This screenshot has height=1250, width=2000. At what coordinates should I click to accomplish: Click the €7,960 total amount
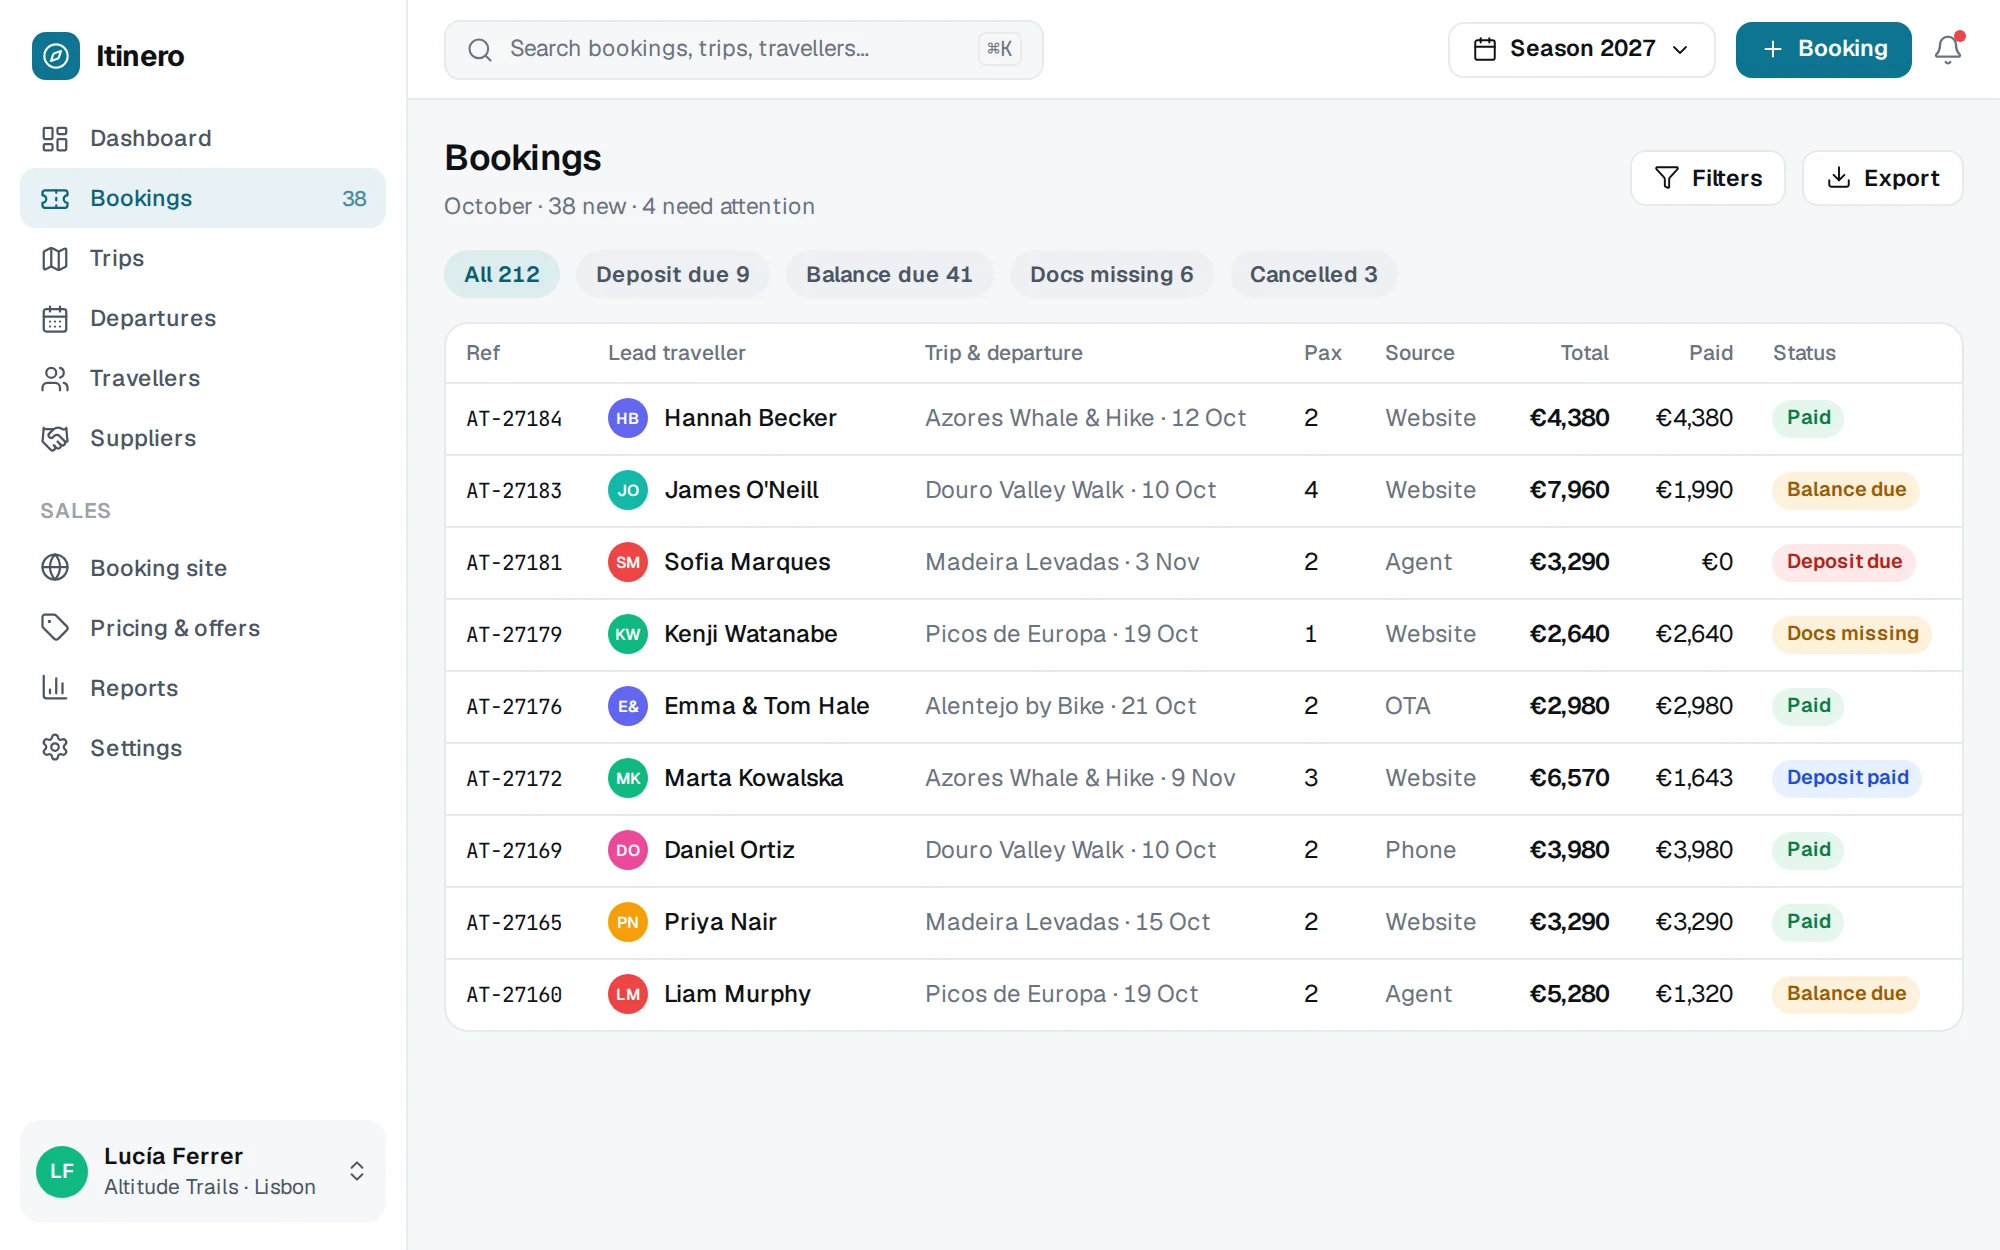coord(1569,490)
